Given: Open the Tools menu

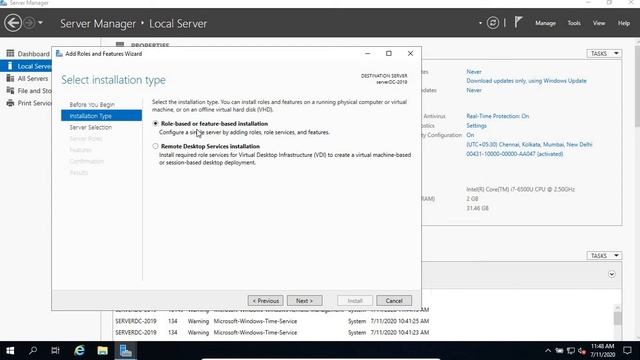Looking at the screenshot, I should click(x=574, y=23).
